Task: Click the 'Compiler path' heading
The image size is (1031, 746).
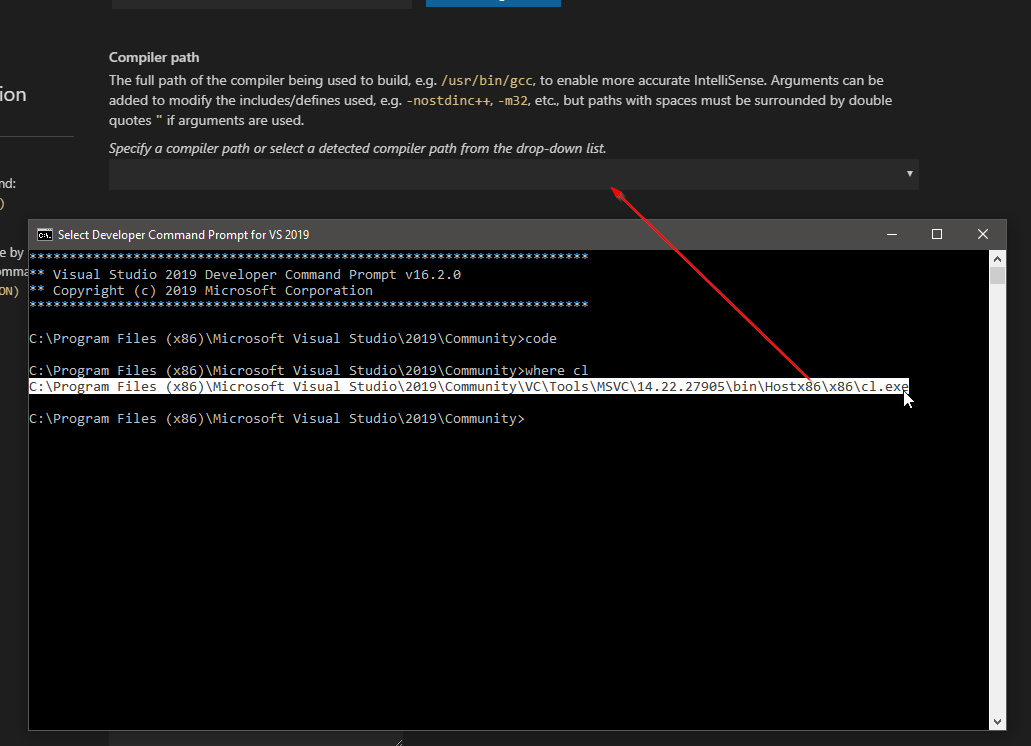Action: (x=154, y=57)
